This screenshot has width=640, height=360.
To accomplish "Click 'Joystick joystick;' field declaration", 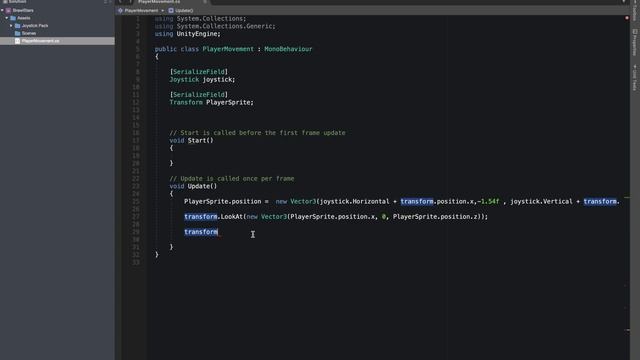I will (202, 80).
